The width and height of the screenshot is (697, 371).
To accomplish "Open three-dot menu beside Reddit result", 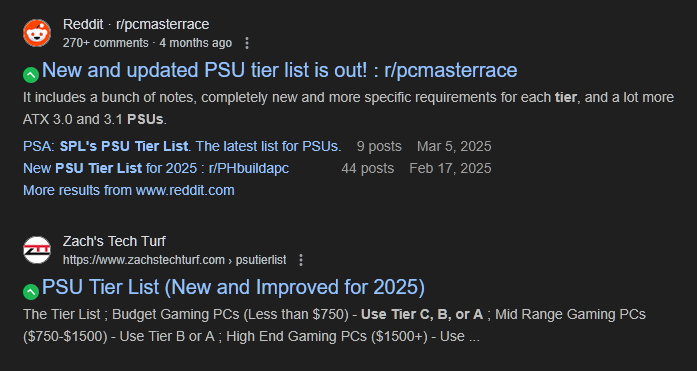I will click(x=247, y=43).
